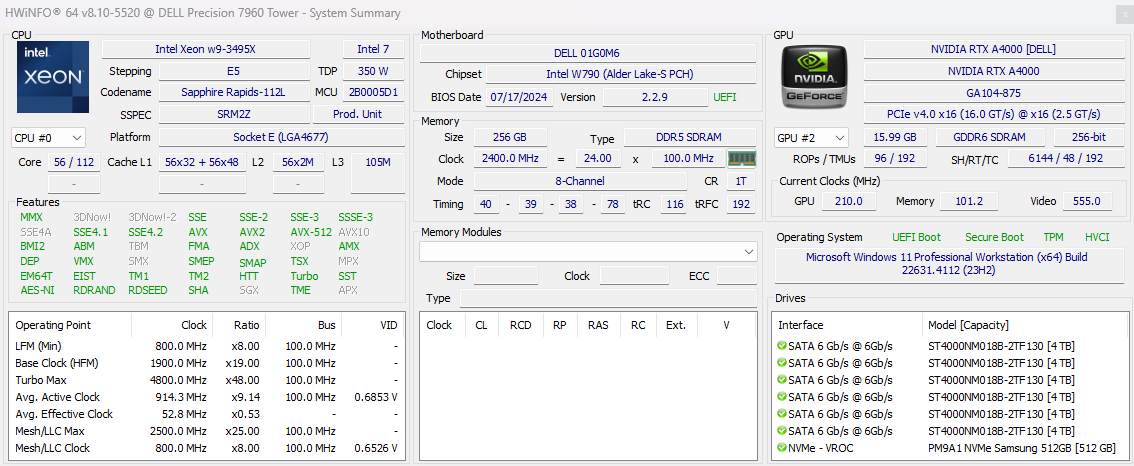Click the AES-NI feature label
This screenshot has height=466, width=1134.
37,290
